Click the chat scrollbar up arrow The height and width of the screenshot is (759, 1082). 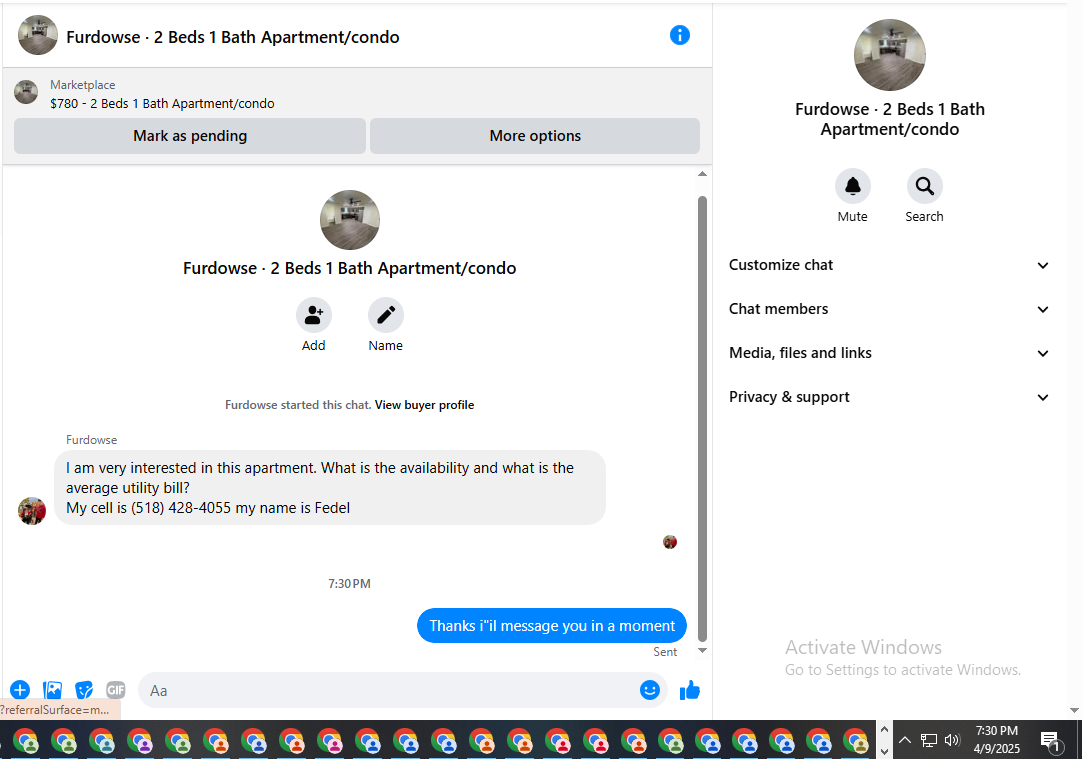point(702,174)
